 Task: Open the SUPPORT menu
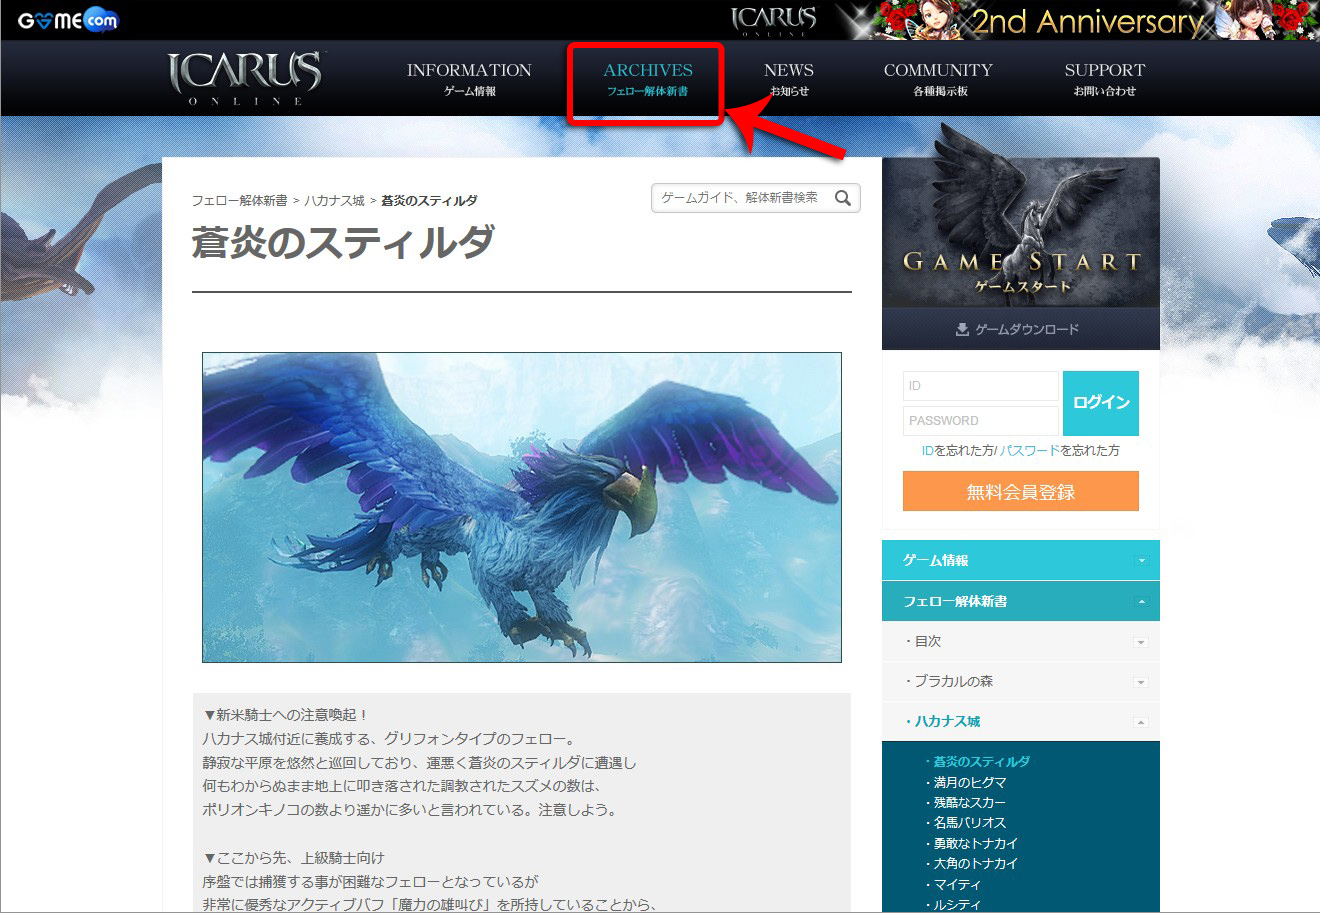1104,79
